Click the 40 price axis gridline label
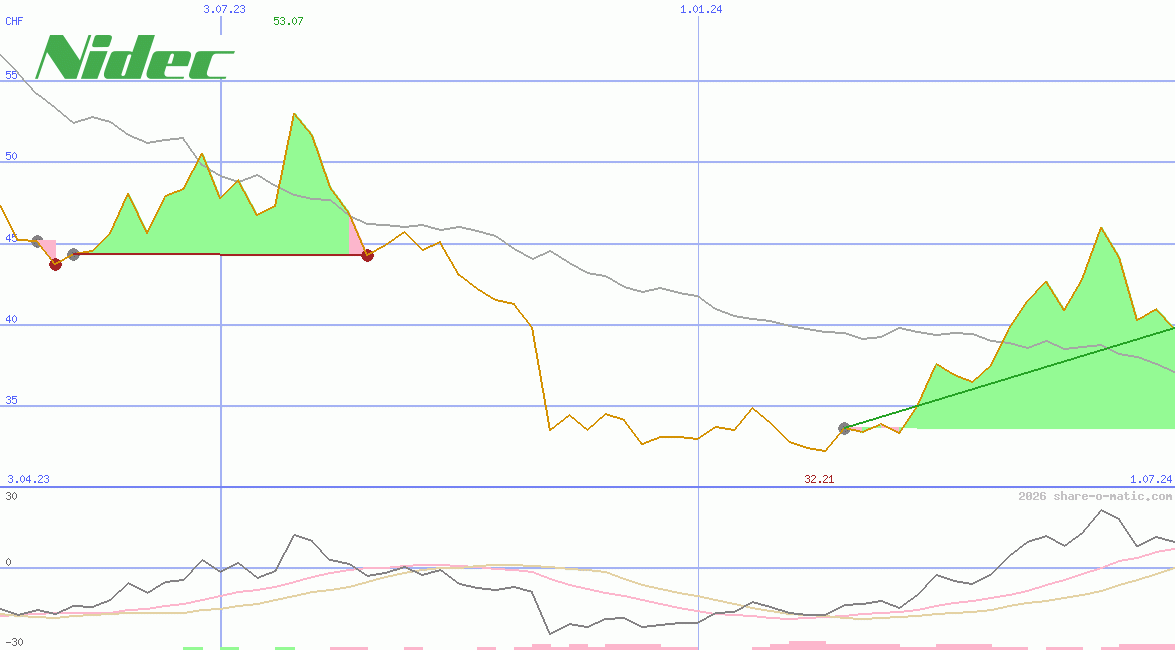The width and height of the screenshot is (1175, 650). (10, 319)
